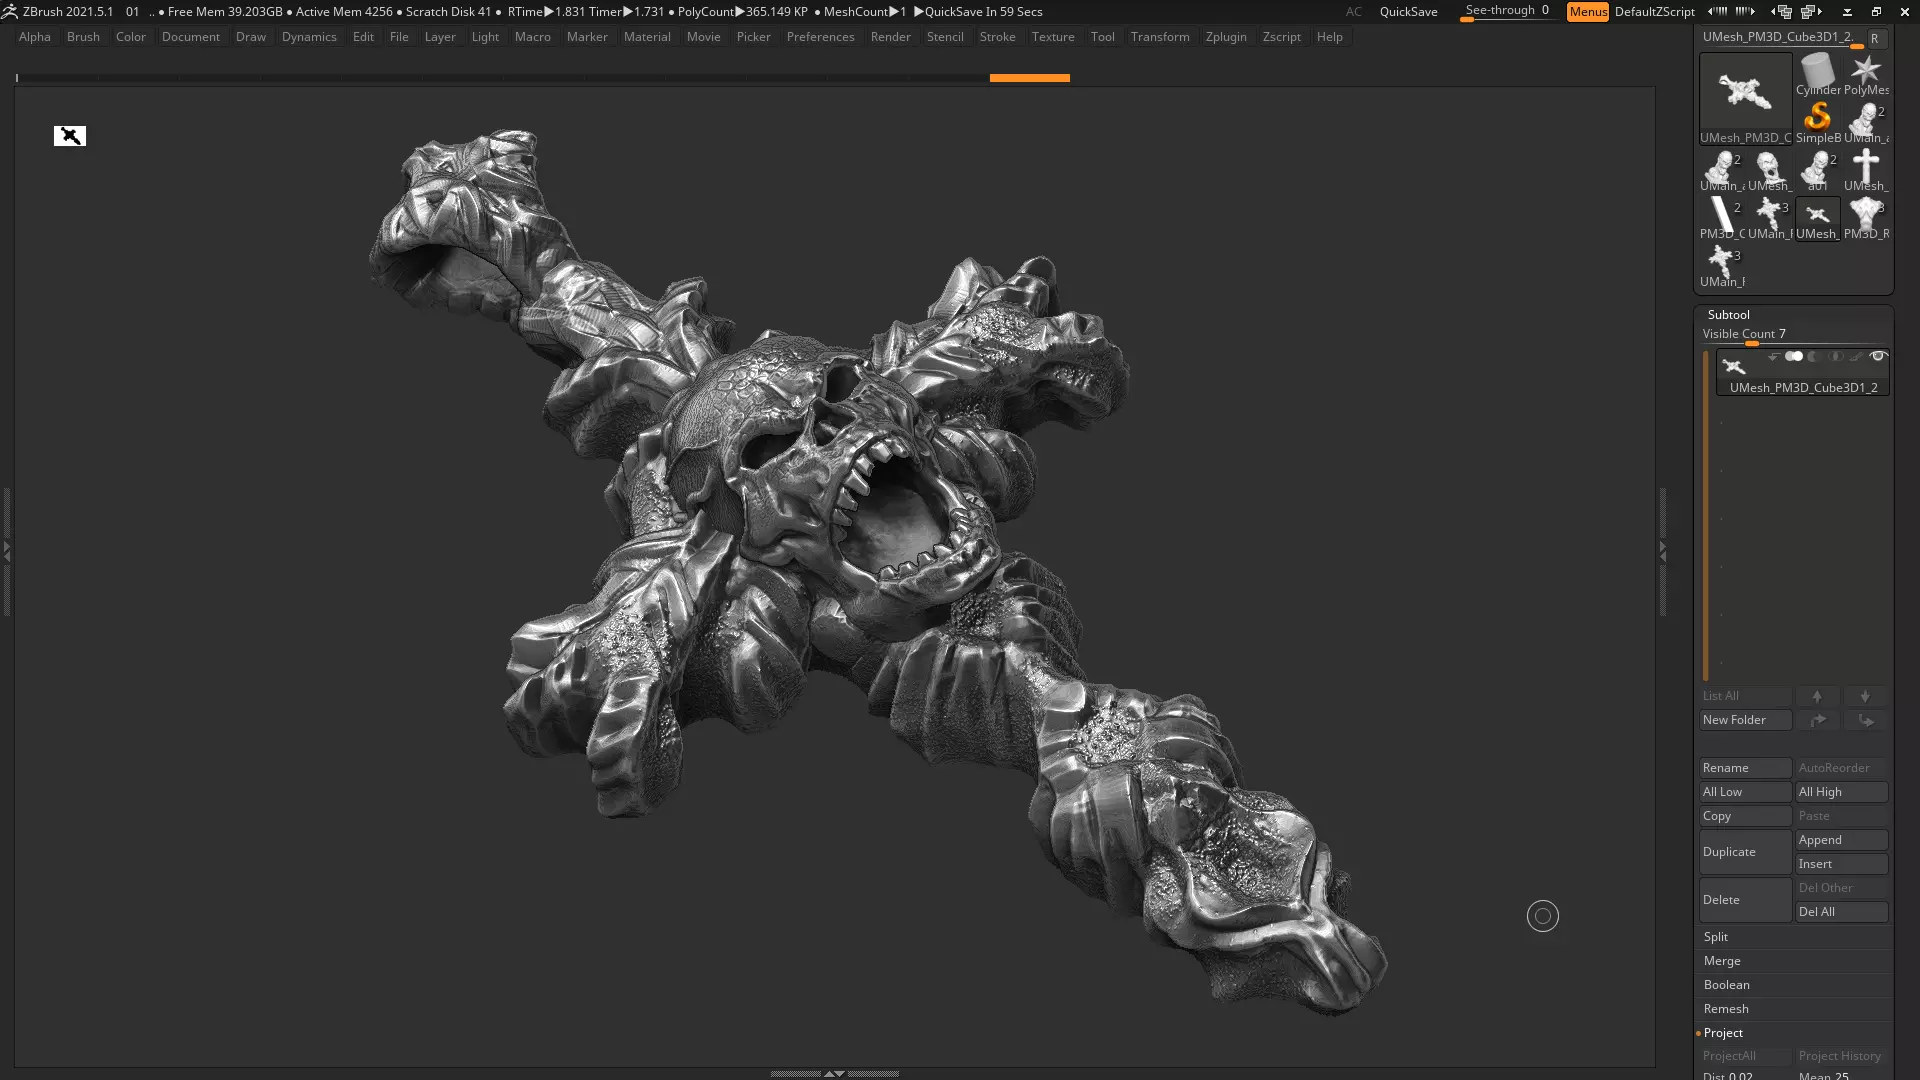
Task: Toggle the subtool polypaint brush icon
Action: click(1856, 356)
